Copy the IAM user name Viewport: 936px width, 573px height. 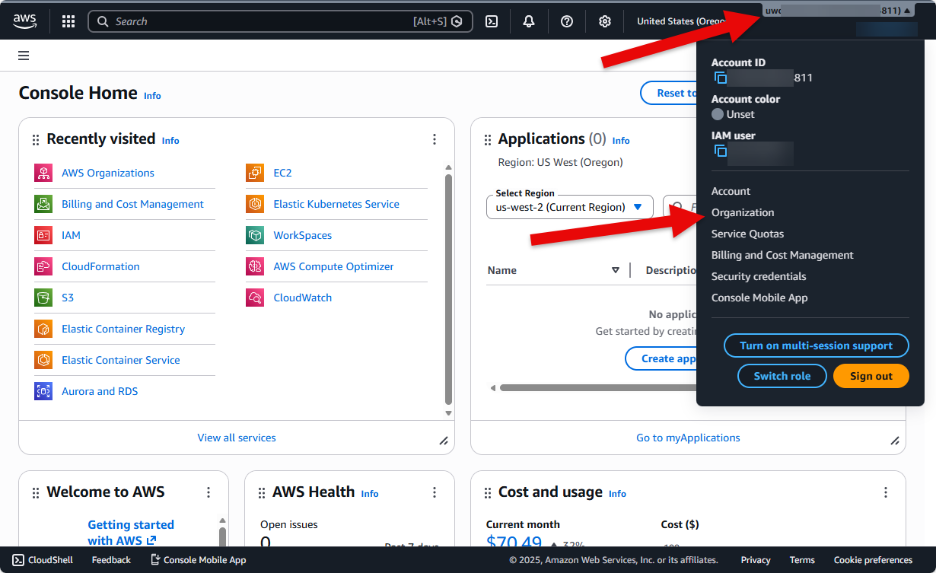click(721, 151)
